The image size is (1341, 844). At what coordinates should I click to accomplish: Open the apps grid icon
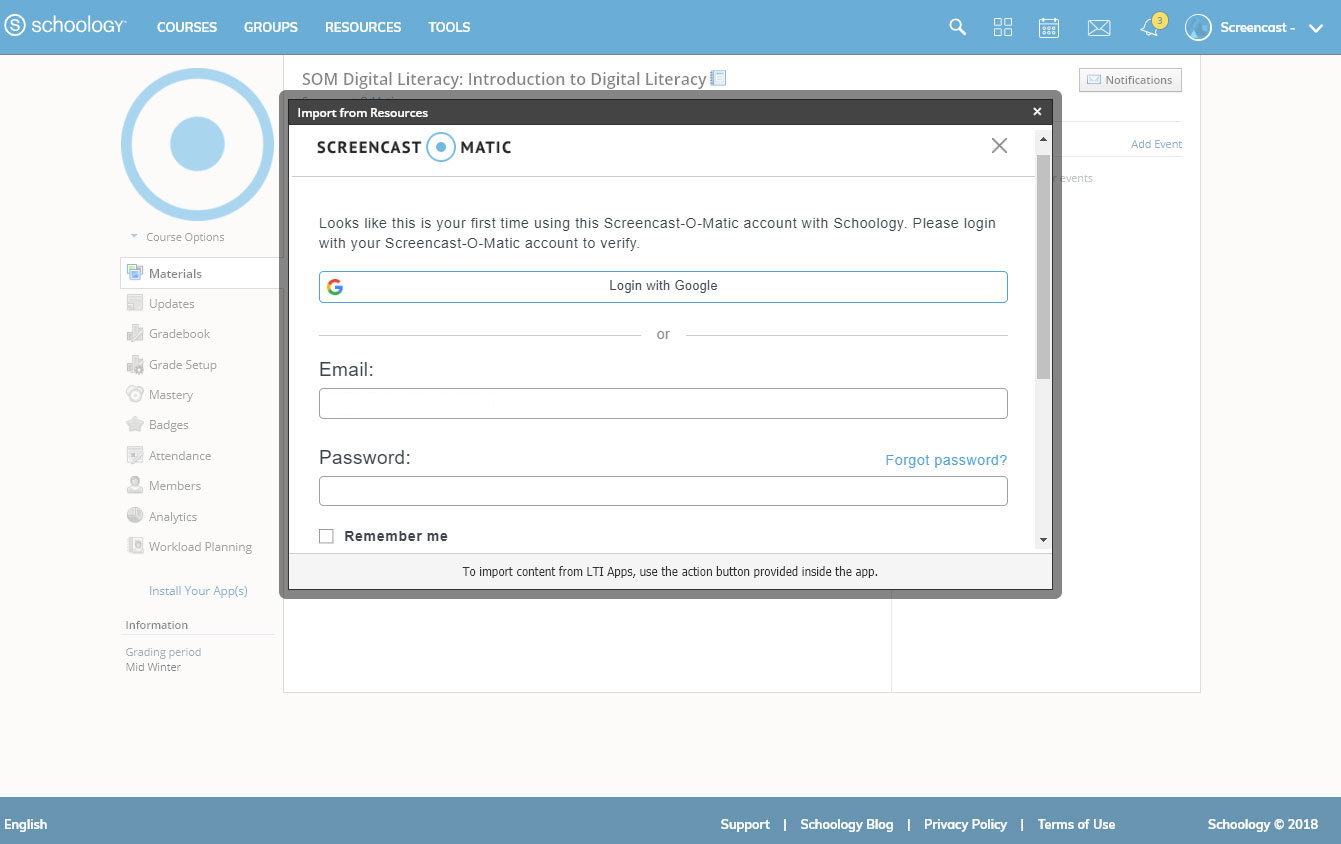pos(1003,27)
